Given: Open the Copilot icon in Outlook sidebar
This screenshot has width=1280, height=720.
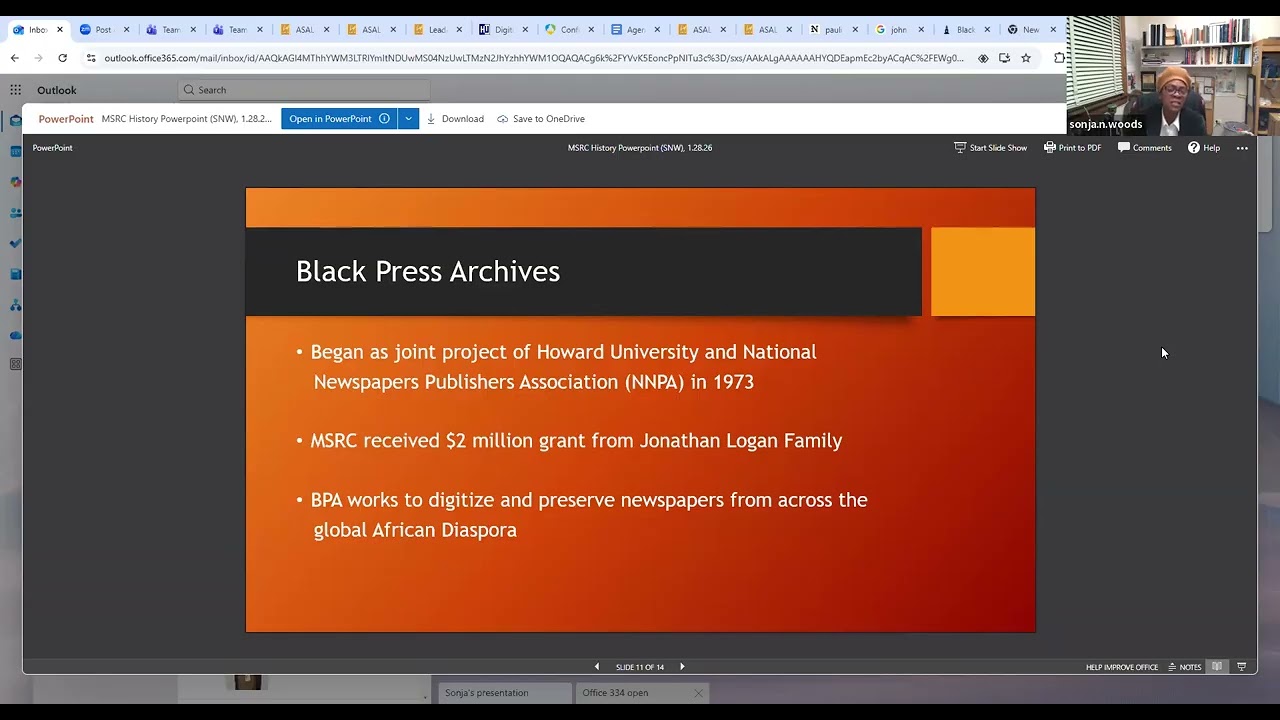Looking at the screenshot, I should (x=16, y=182).
